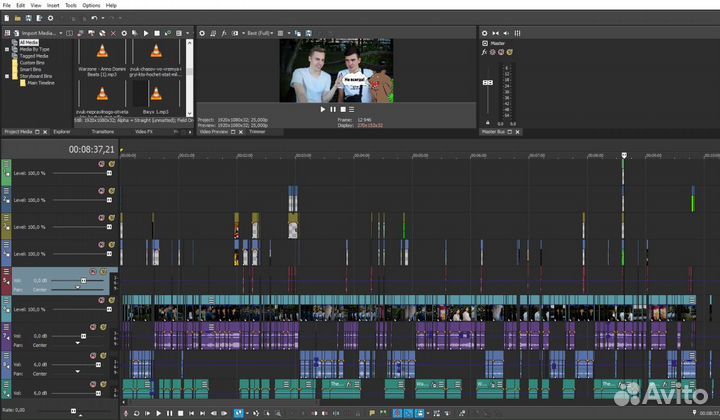Click the record button on timeline transport bar
Image resolution: width=720 pixels, height=420 pixels.
click(x=126, y=413)
